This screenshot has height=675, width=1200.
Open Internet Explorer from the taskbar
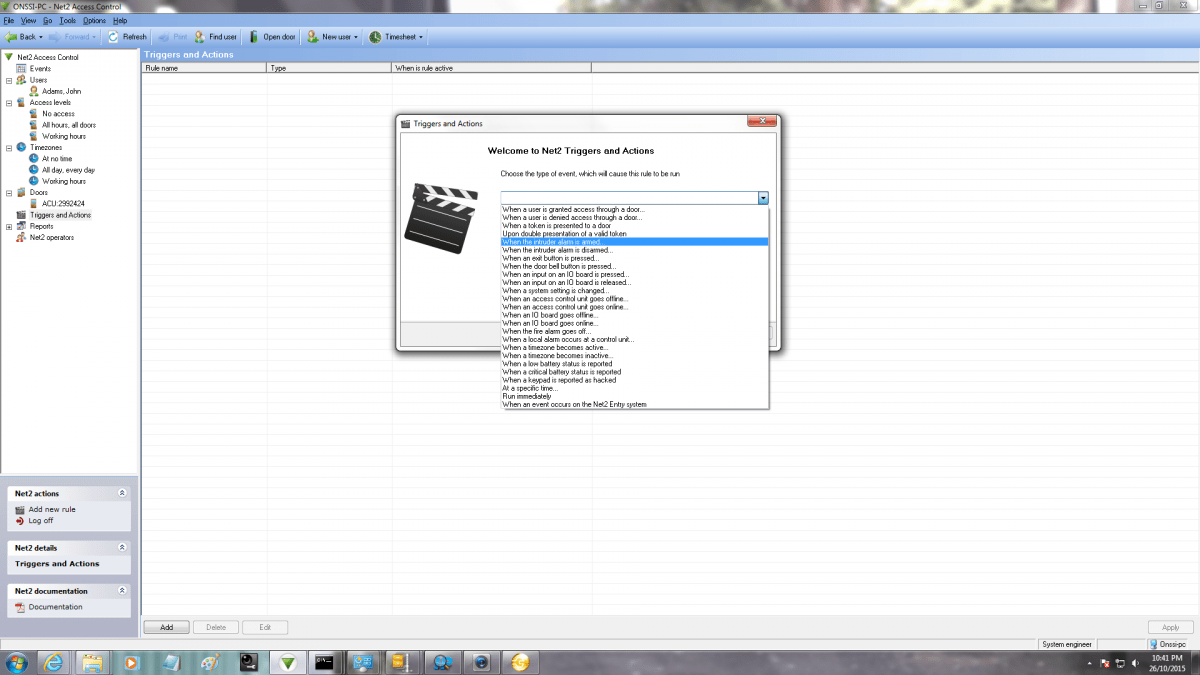(x=54, y=662)
